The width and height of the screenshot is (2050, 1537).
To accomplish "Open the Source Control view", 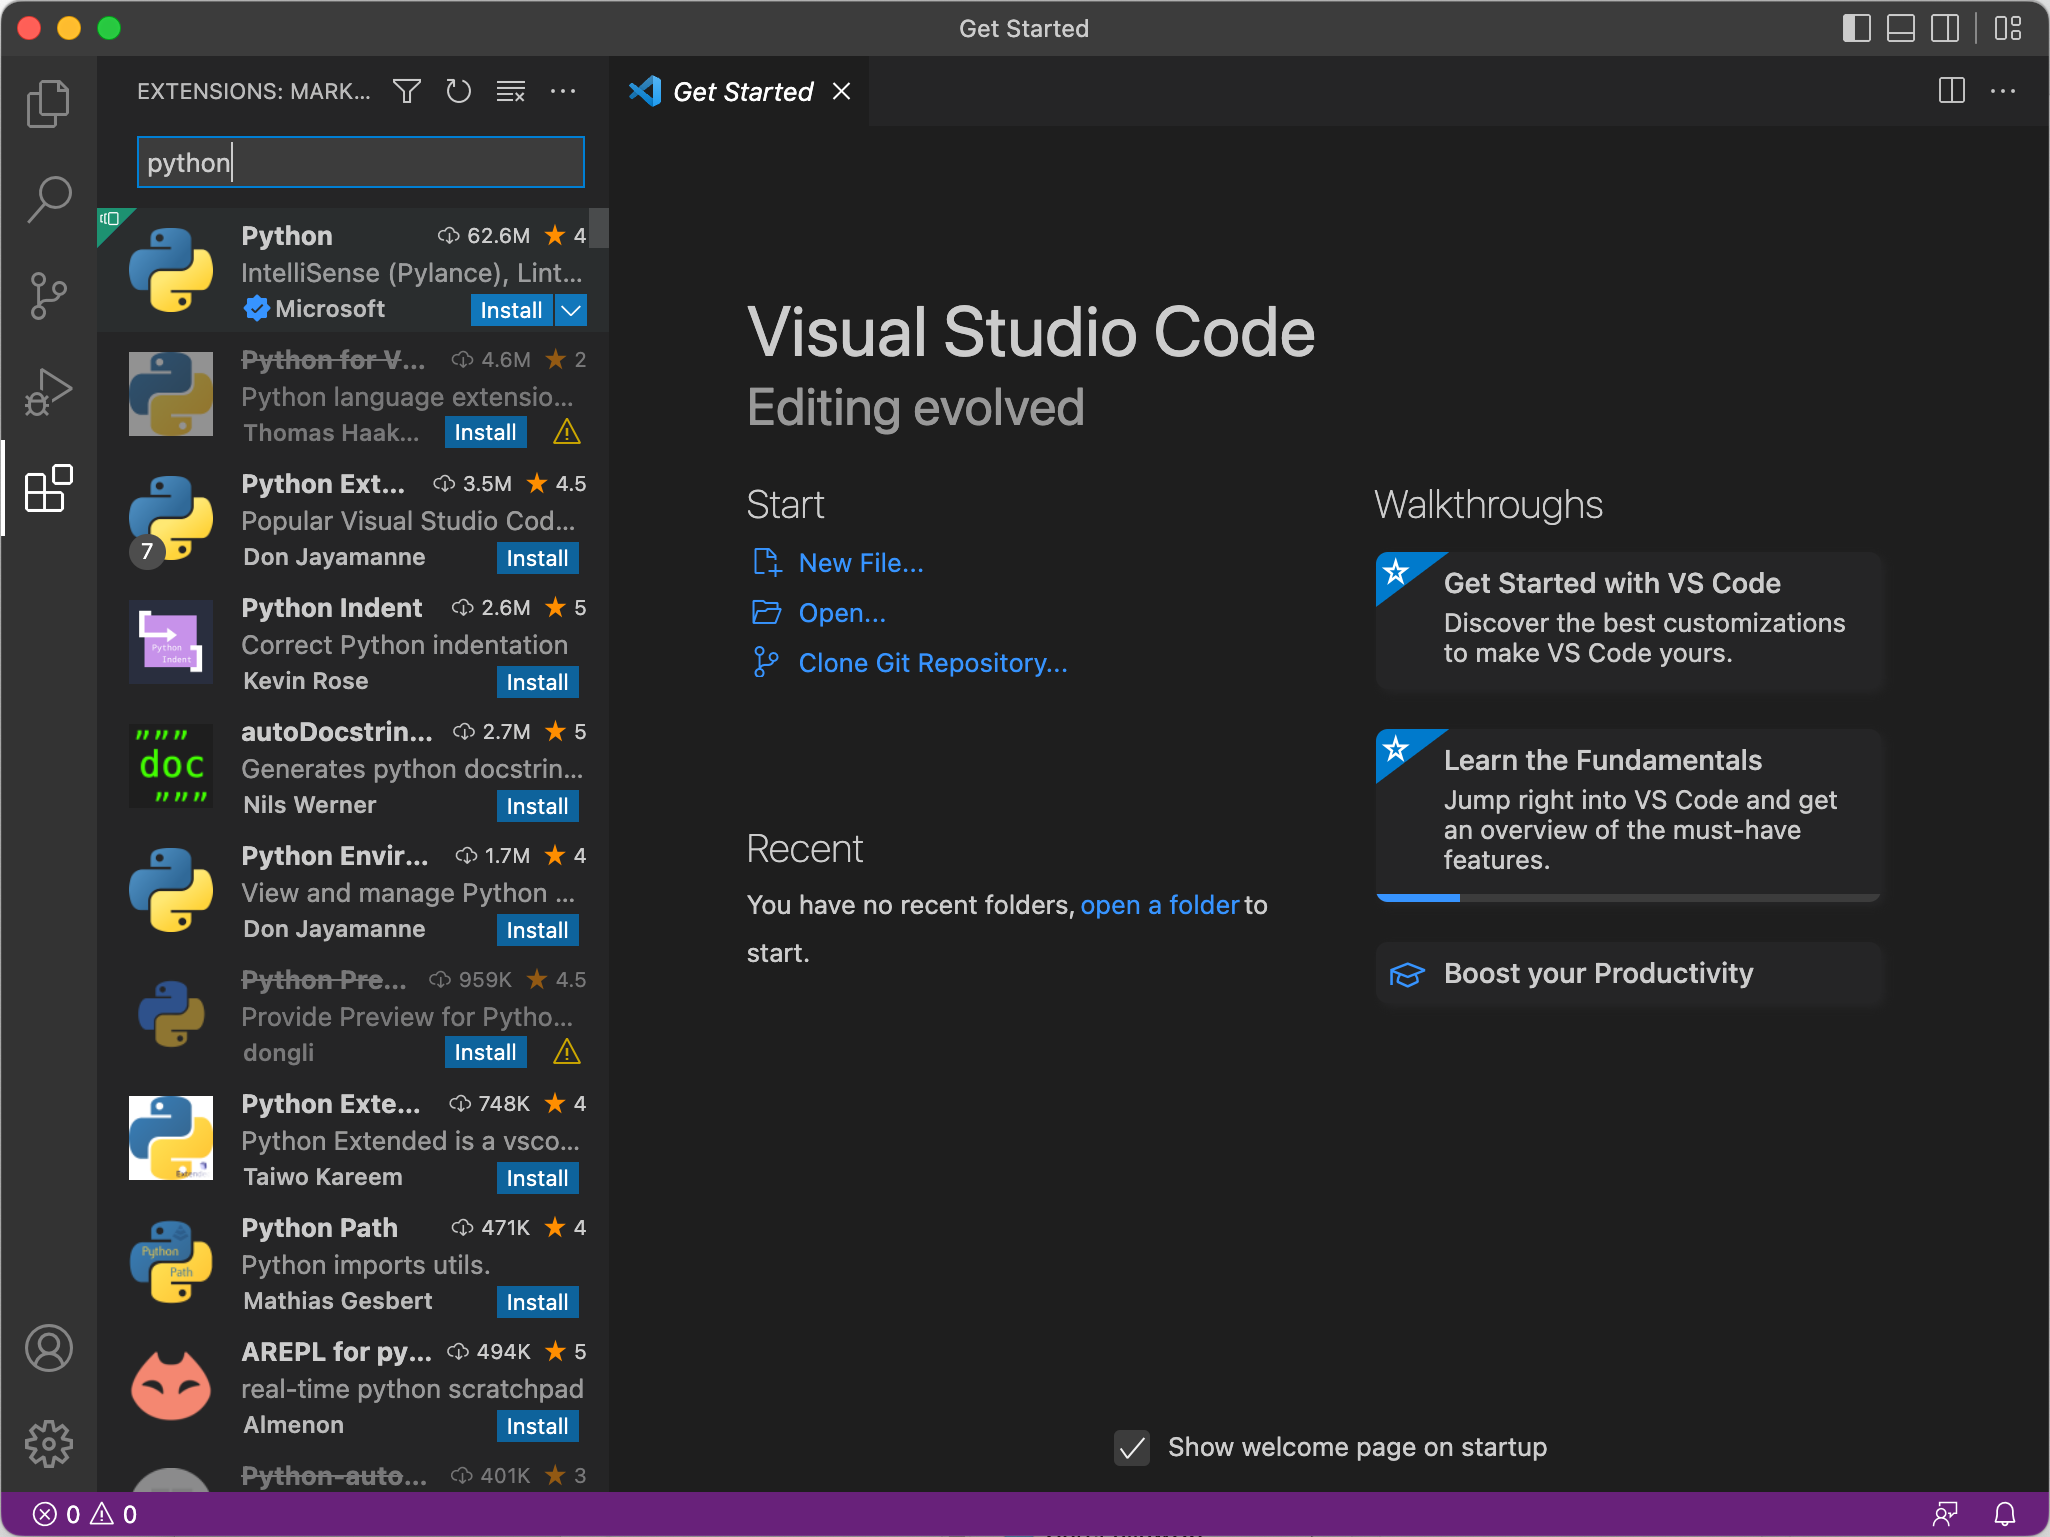I will [x=48, y=296].
